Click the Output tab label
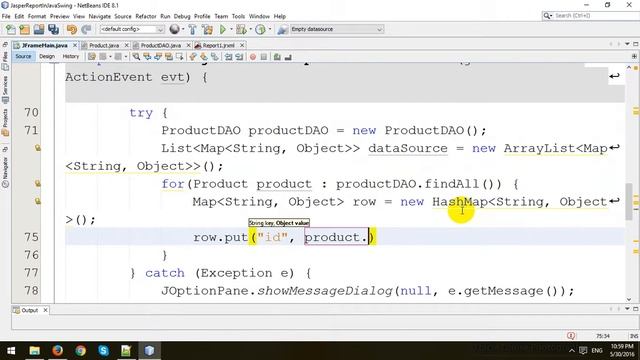640x360 pixels. pyautogui.click(x=29, y=310)
